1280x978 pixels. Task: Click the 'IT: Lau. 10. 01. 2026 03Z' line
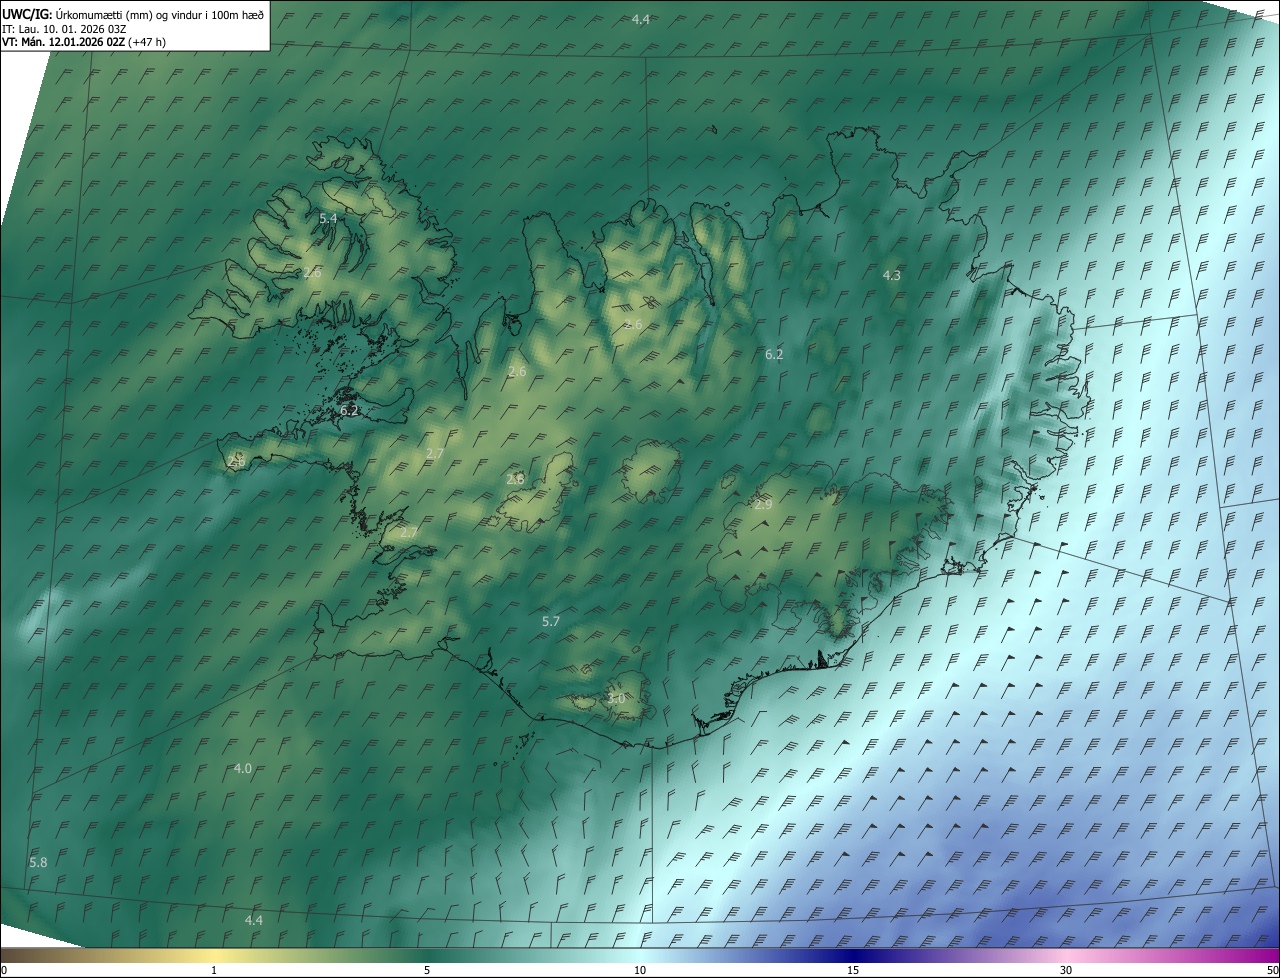64,29
